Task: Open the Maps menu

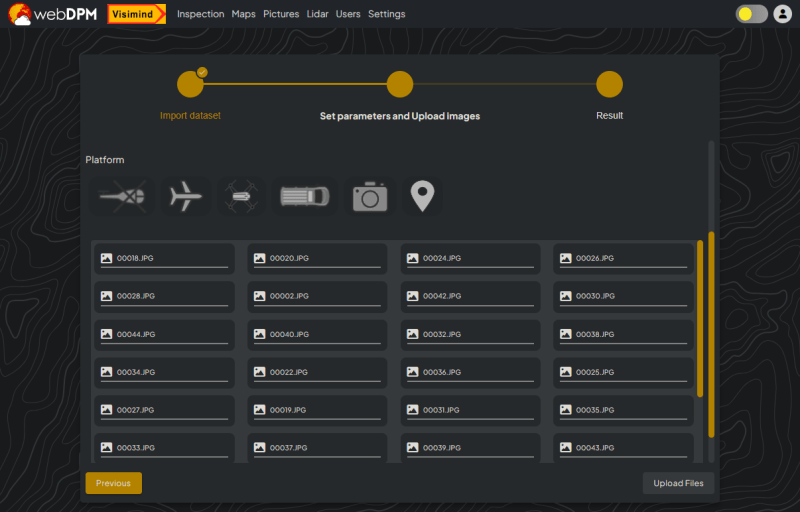Action: 243,14
